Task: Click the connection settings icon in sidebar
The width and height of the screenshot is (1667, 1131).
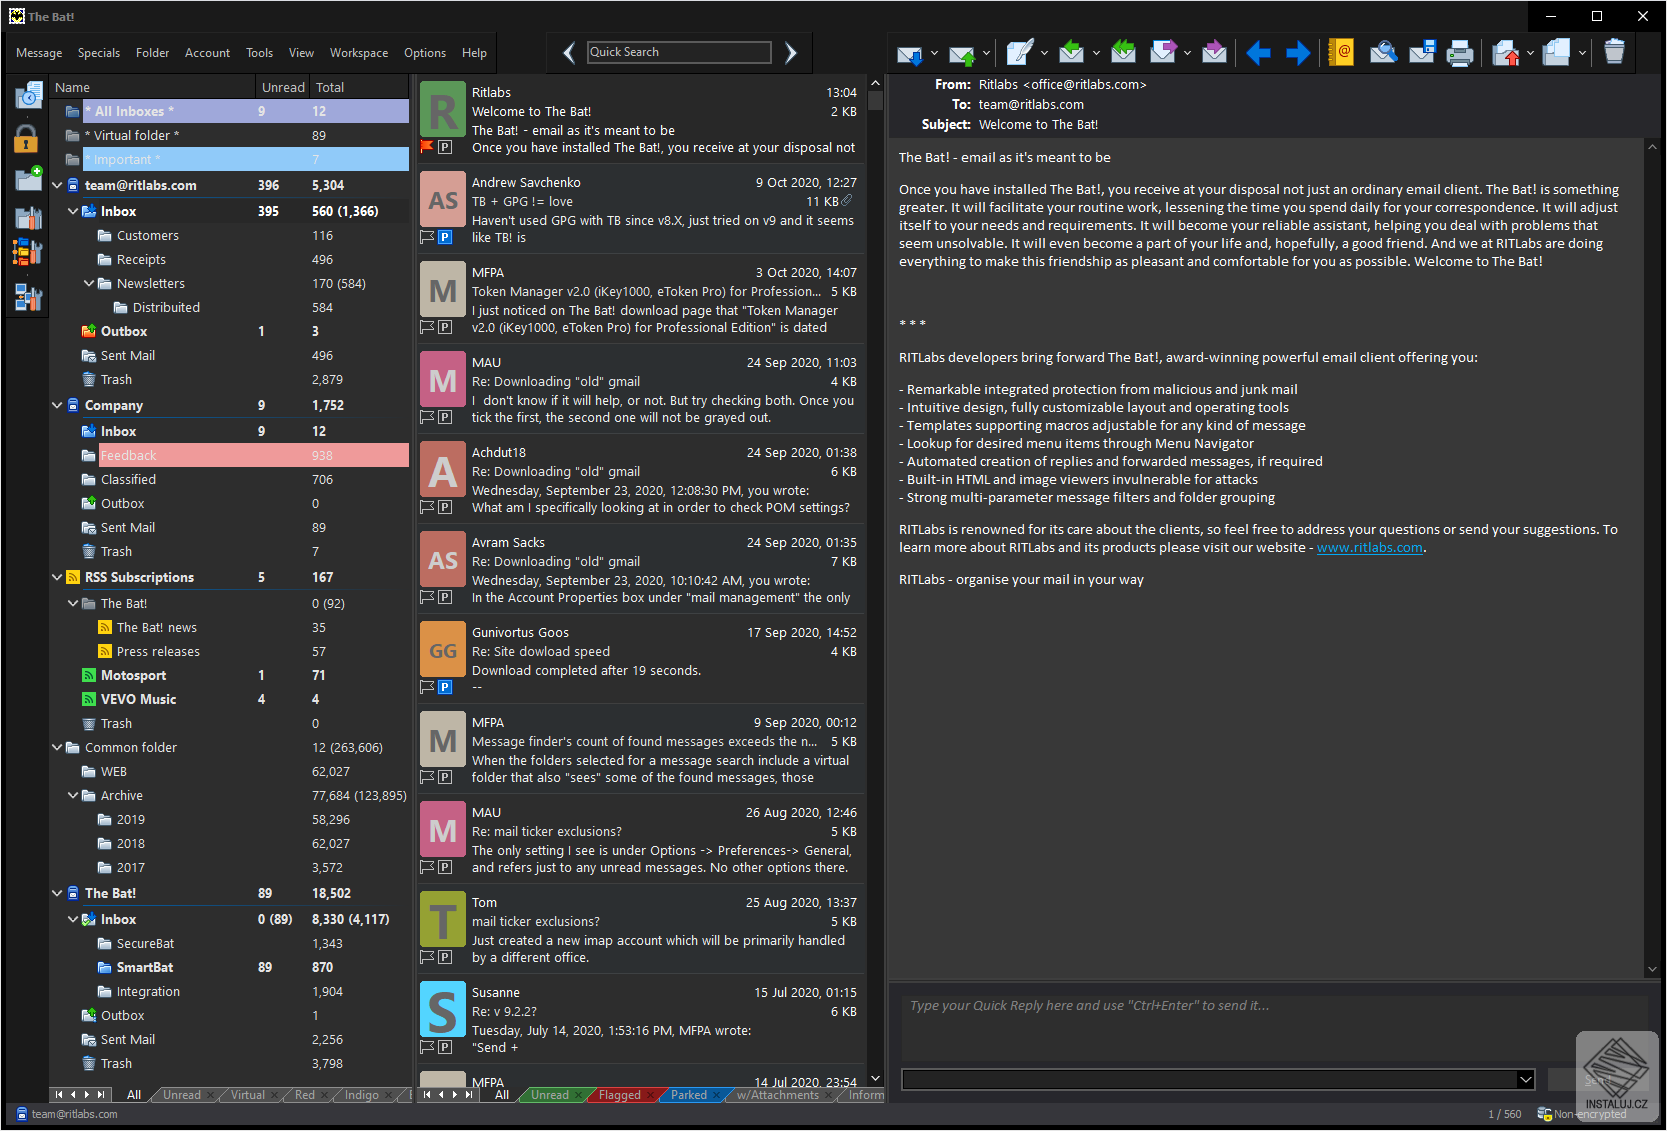Action: coord(28,296)
